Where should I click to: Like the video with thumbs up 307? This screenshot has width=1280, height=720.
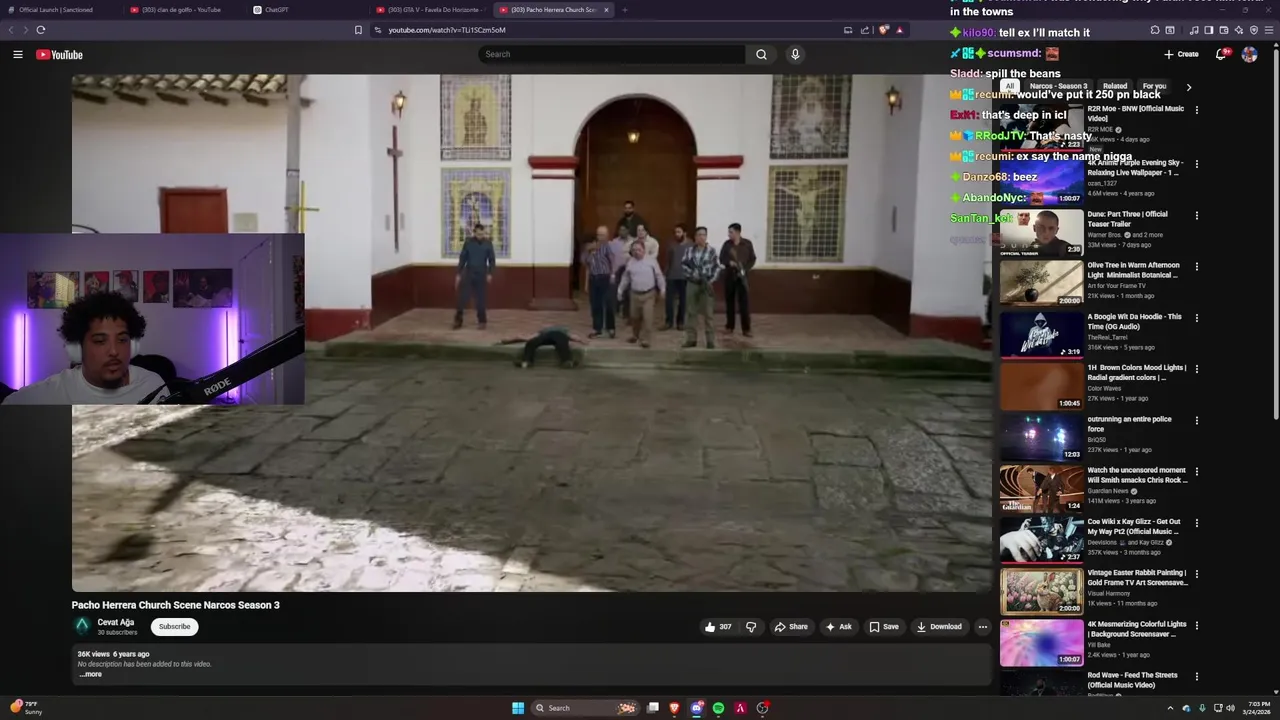pos(718,627)
